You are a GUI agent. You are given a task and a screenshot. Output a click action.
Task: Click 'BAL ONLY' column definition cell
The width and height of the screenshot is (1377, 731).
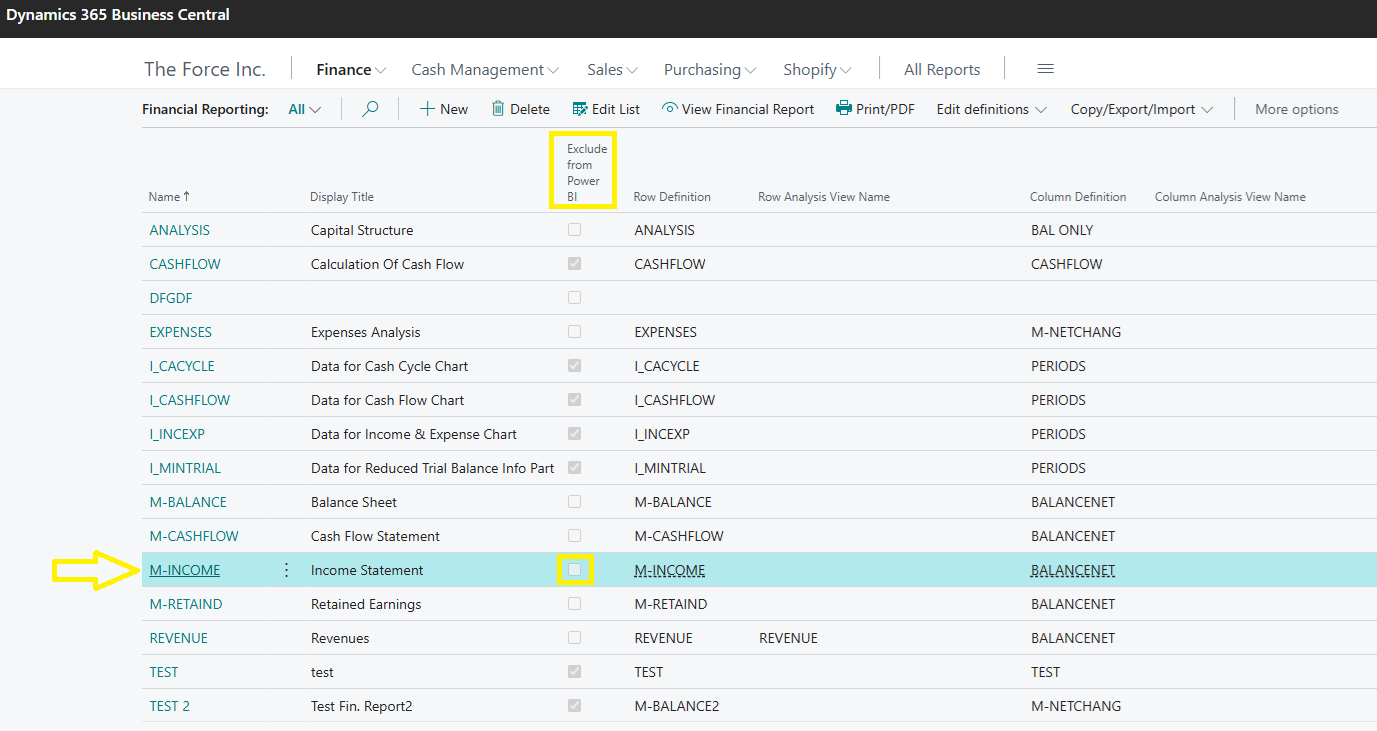click(x=1062, y=230)
